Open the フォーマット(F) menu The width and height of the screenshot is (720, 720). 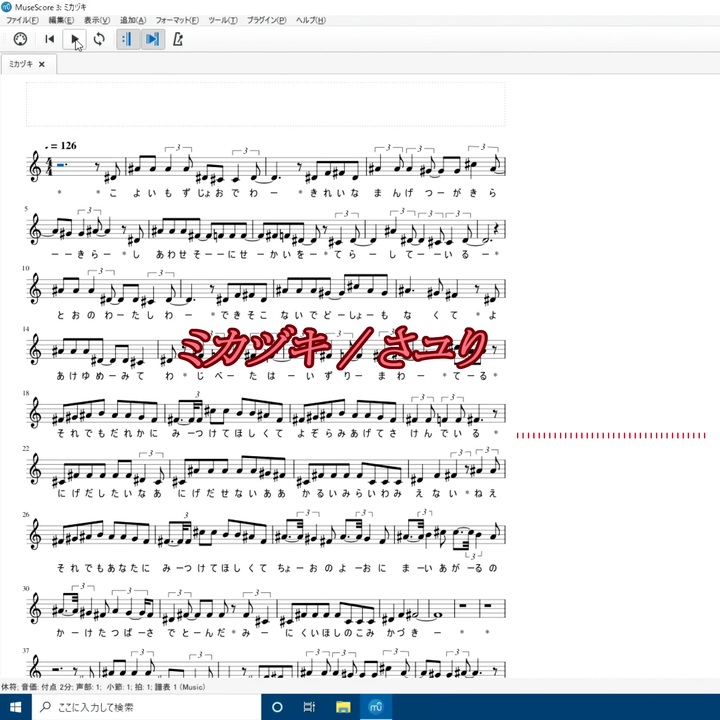[x=177, y=20]
